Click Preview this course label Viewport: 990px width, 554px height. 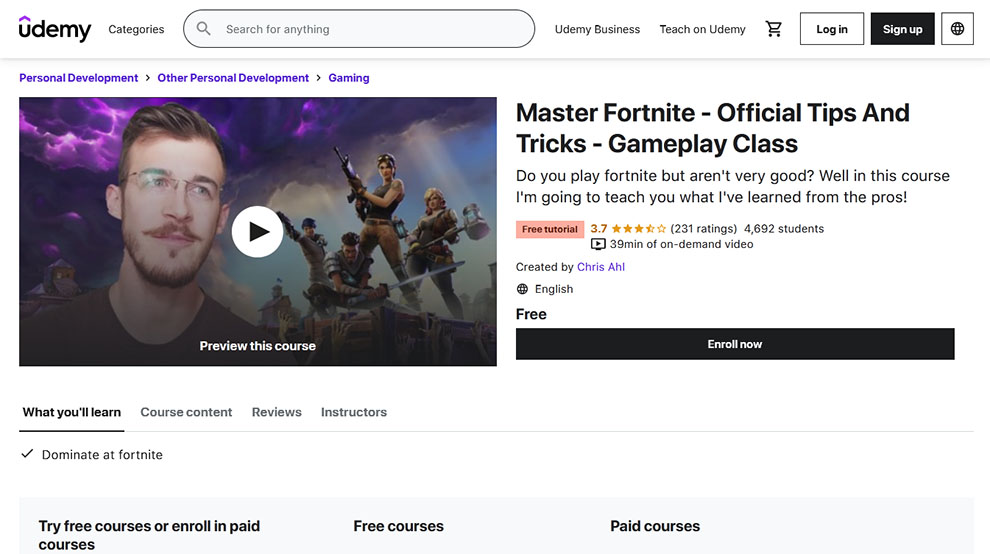coord(258,346)
